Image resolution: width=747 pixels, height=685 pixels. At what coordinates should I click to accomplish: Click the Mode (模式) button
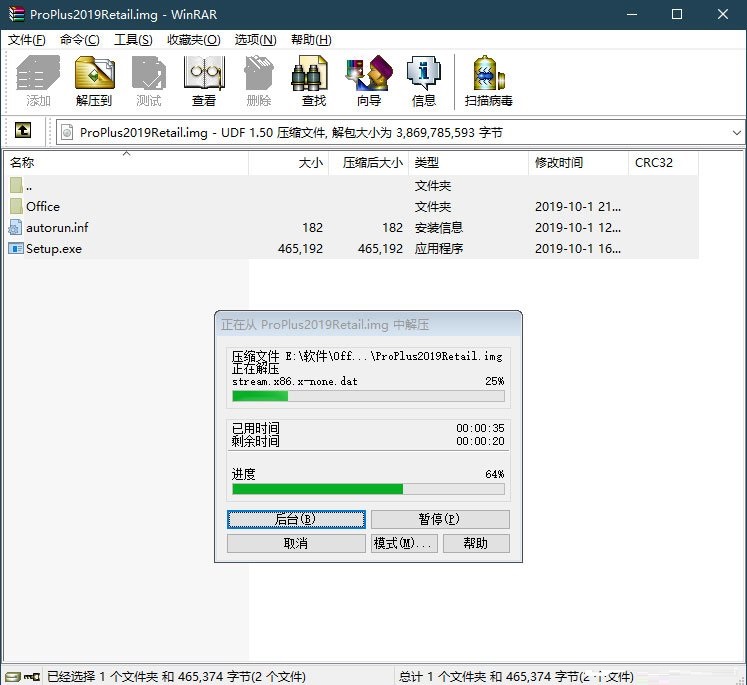pyautogui.click(x=404, y=543)
